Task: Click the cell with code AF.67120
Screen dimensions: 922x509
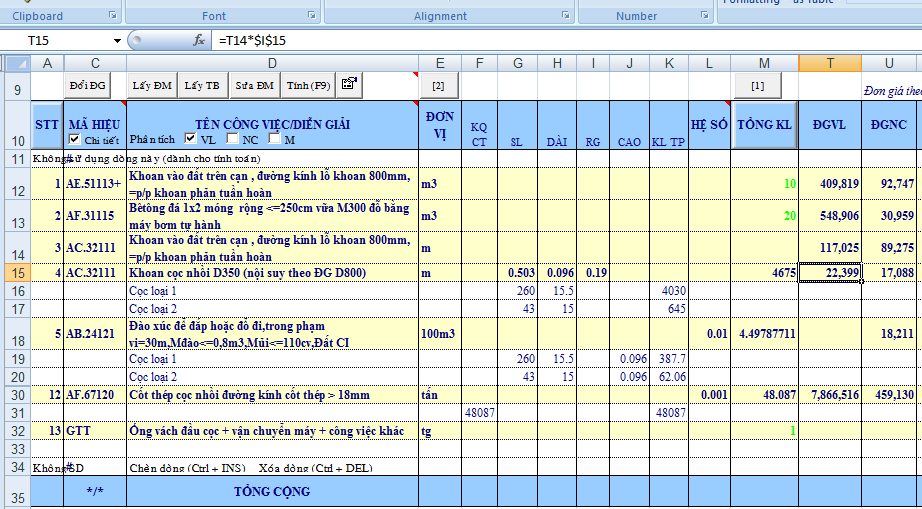Action: (95, 395)
